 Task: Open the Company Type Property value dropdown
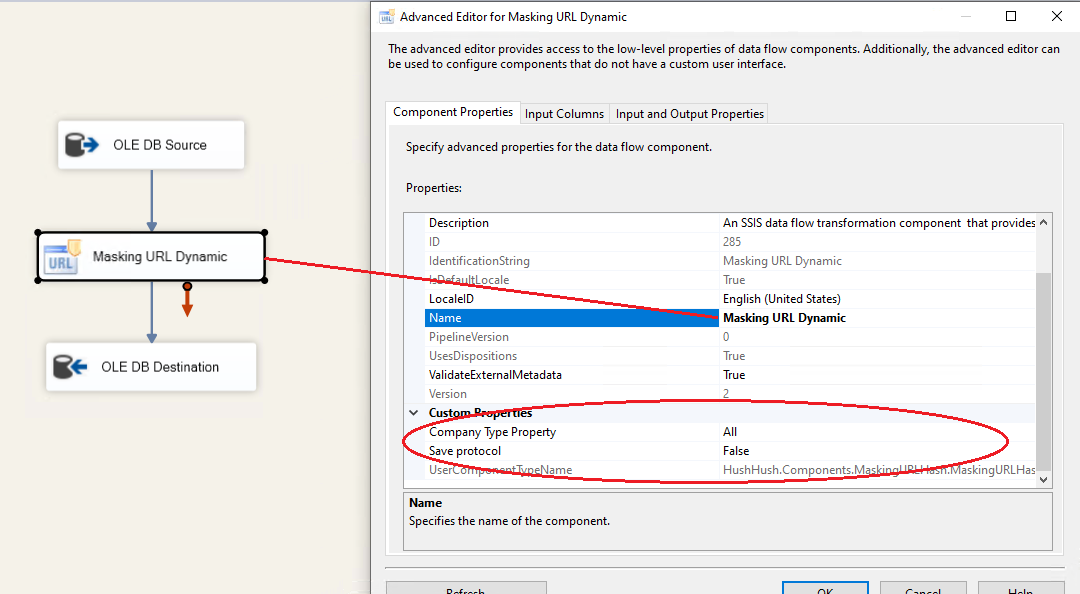click(x=875, y=432)
